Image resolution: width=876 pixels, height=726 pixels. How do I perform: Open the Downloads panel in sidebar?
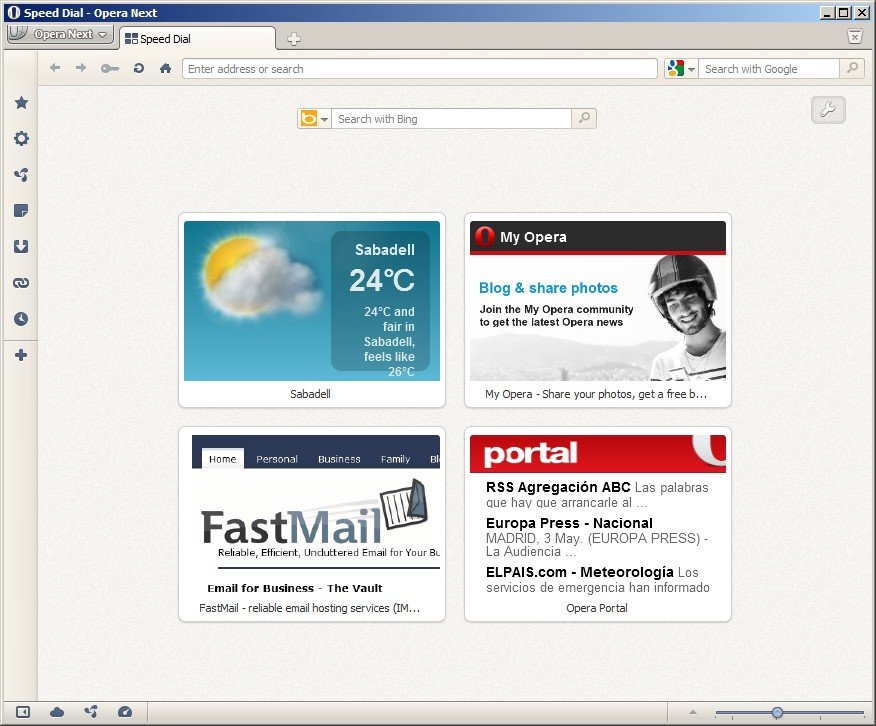[20, 247]
